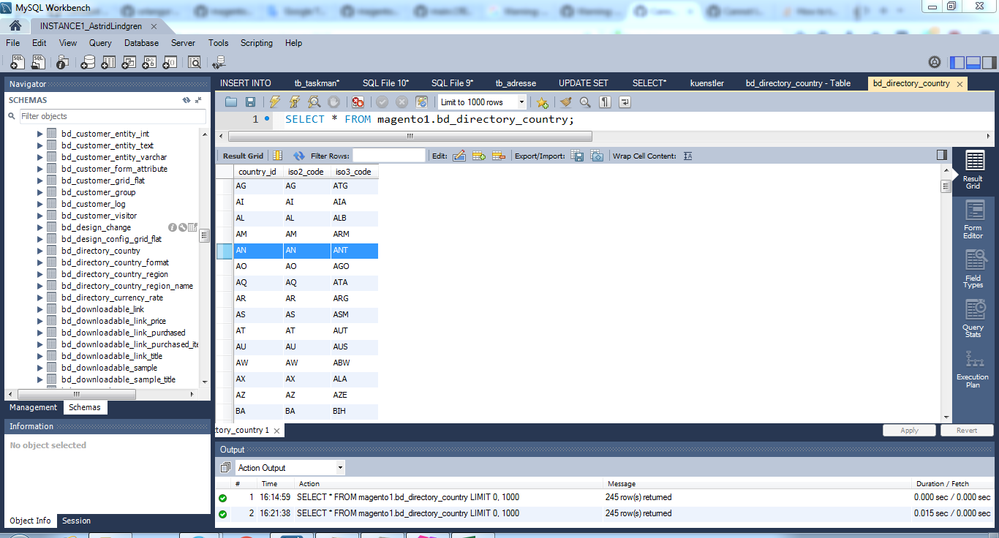Click the Revert button
Screen dimensions: 999x538
point(967,430)
